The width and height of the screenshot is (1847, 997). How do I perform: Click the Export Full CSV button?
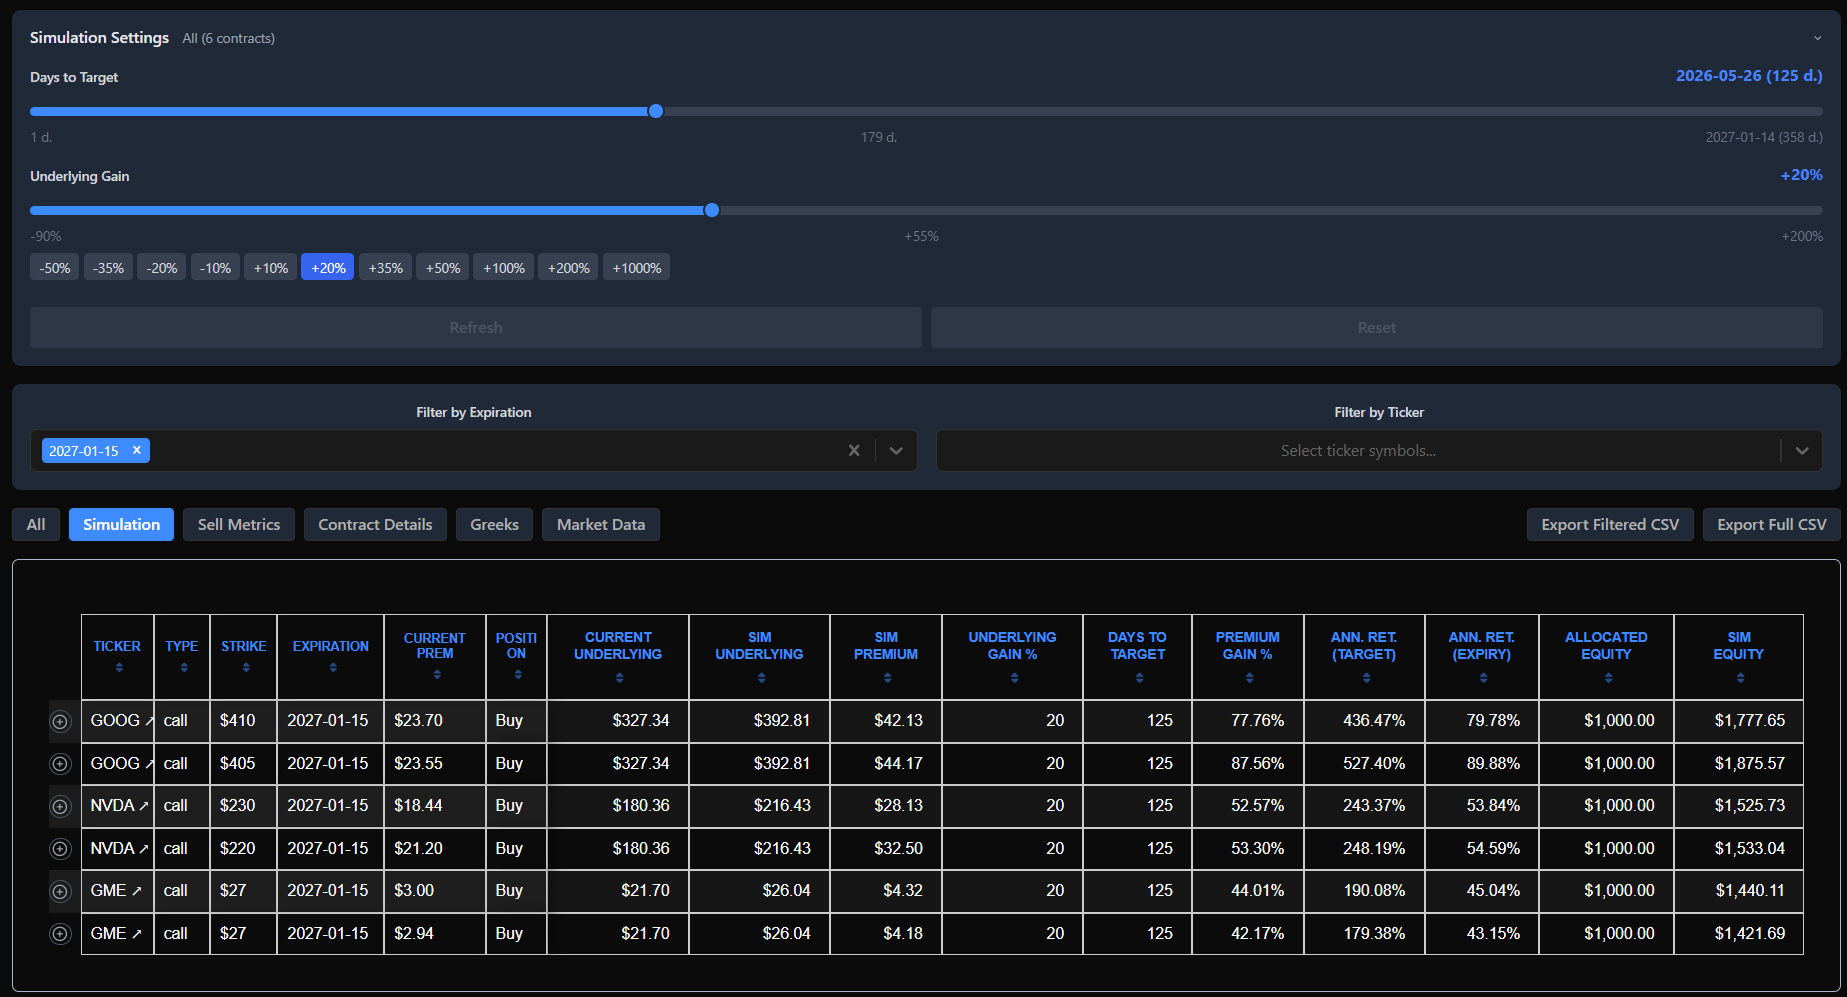coord(1771,524)
